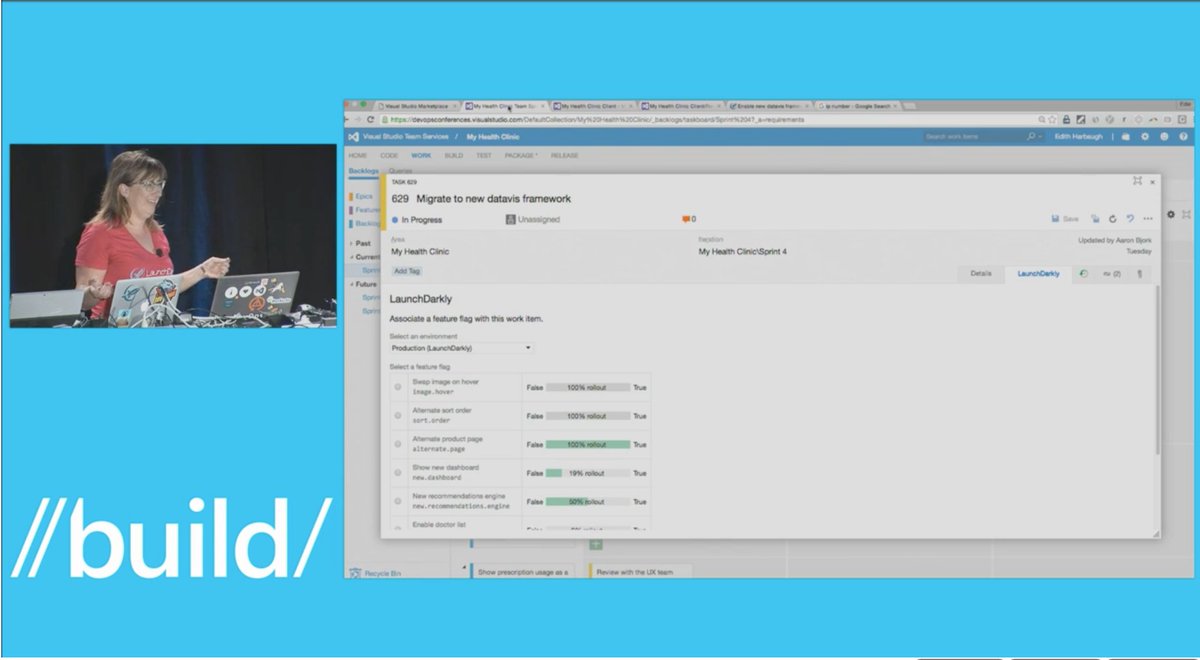
Task: Close the task 629 dialog
Action: point(1153,182)
